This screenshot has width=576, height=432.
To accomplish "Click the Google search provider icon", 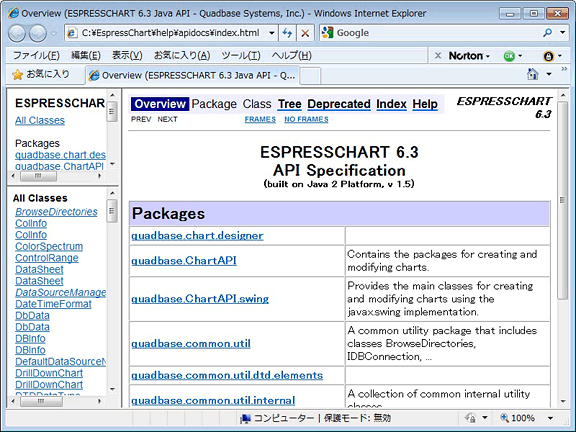I will (x=327, y=33).
